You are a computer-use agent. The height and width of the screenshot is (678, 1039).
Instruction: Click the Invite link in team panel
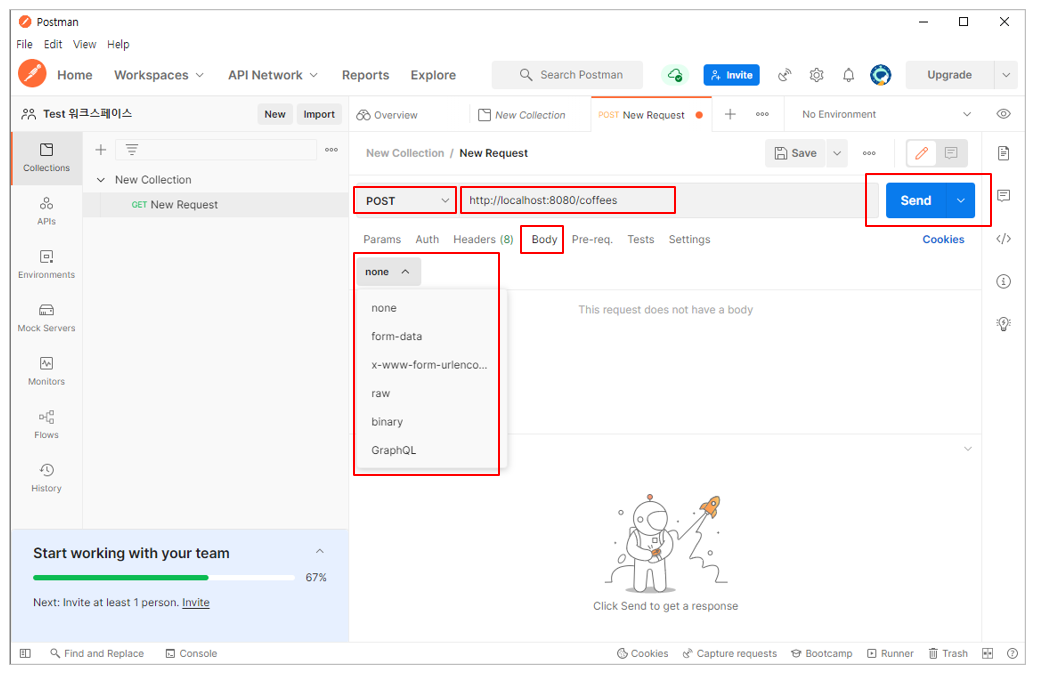[195, 602]
